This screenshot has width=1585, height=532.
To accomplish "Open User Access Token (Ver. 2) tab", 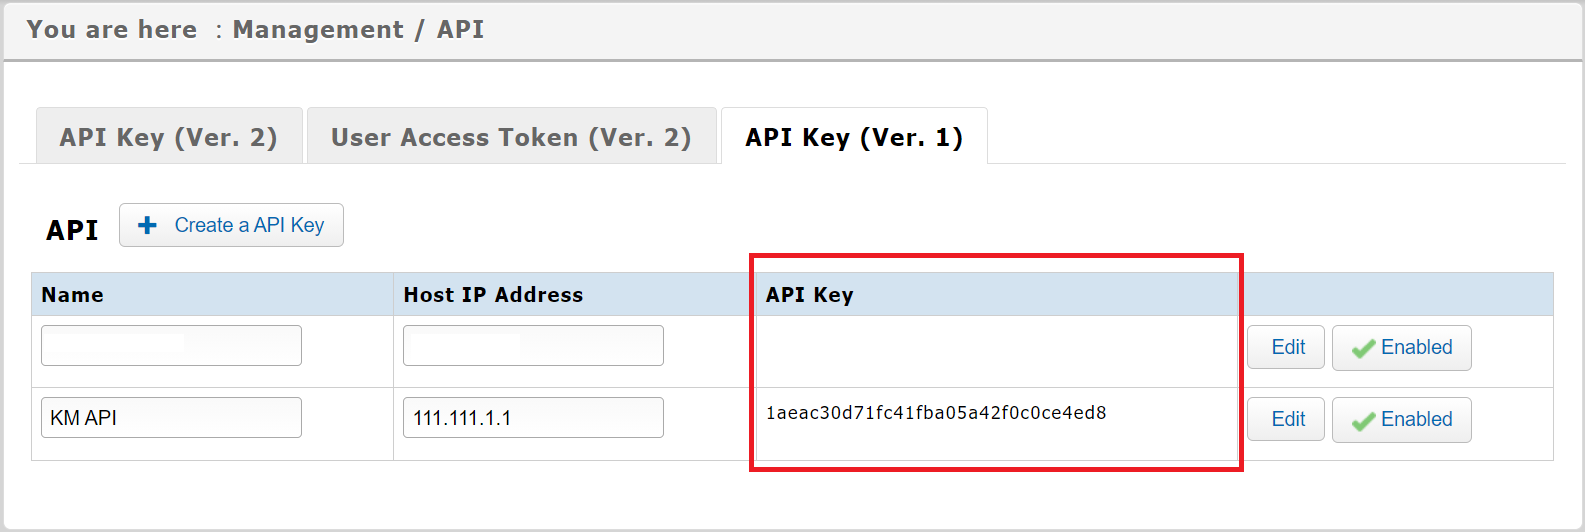I will (x=511, y=137).
